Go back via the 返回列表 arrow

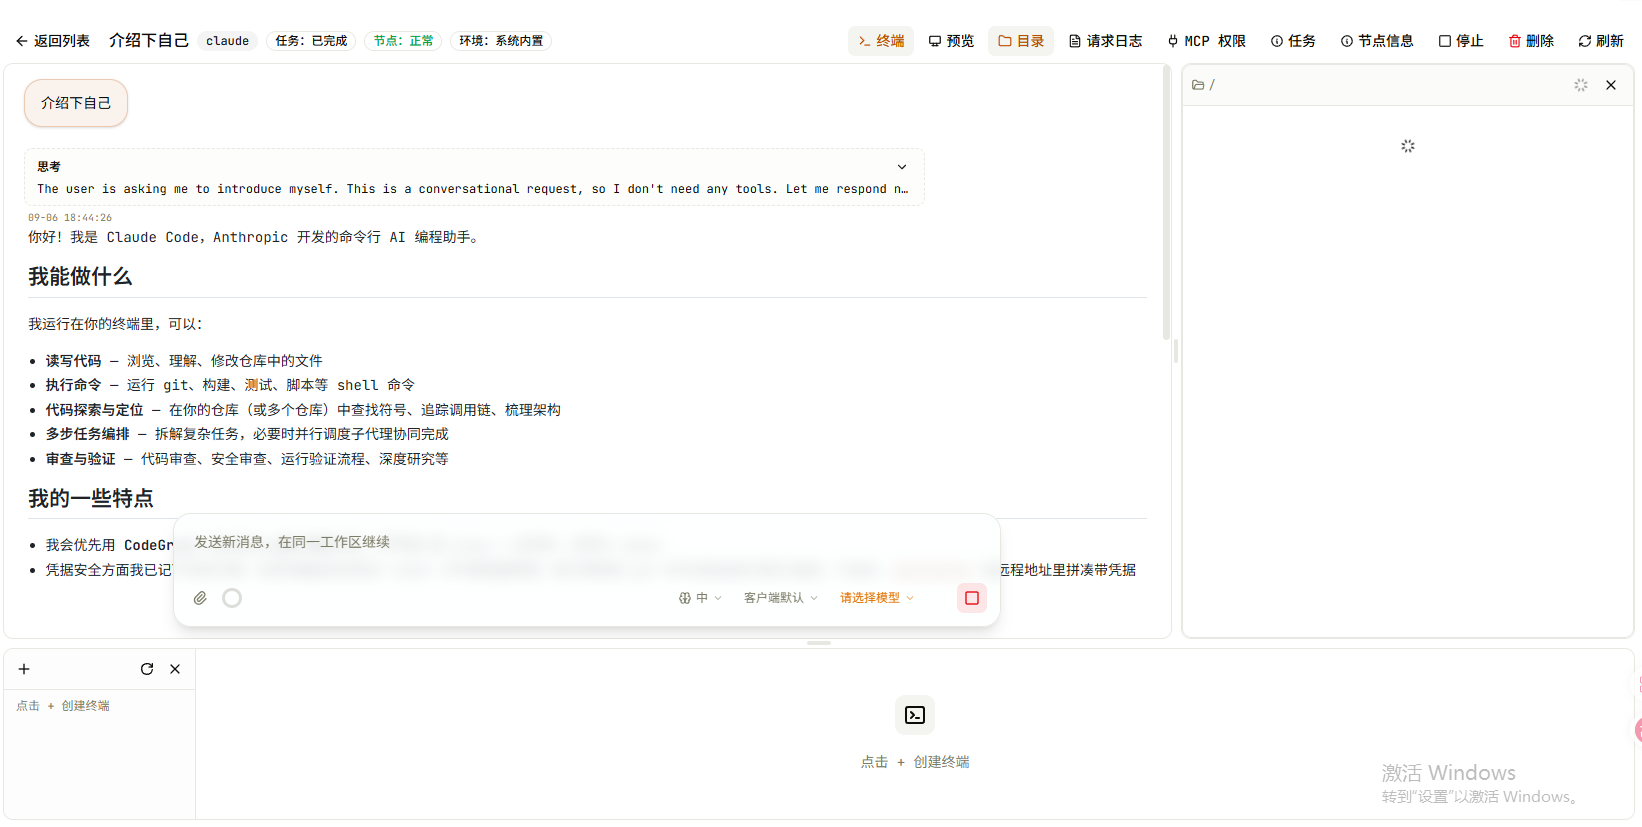pyautogui.click(x=52, y=41)
